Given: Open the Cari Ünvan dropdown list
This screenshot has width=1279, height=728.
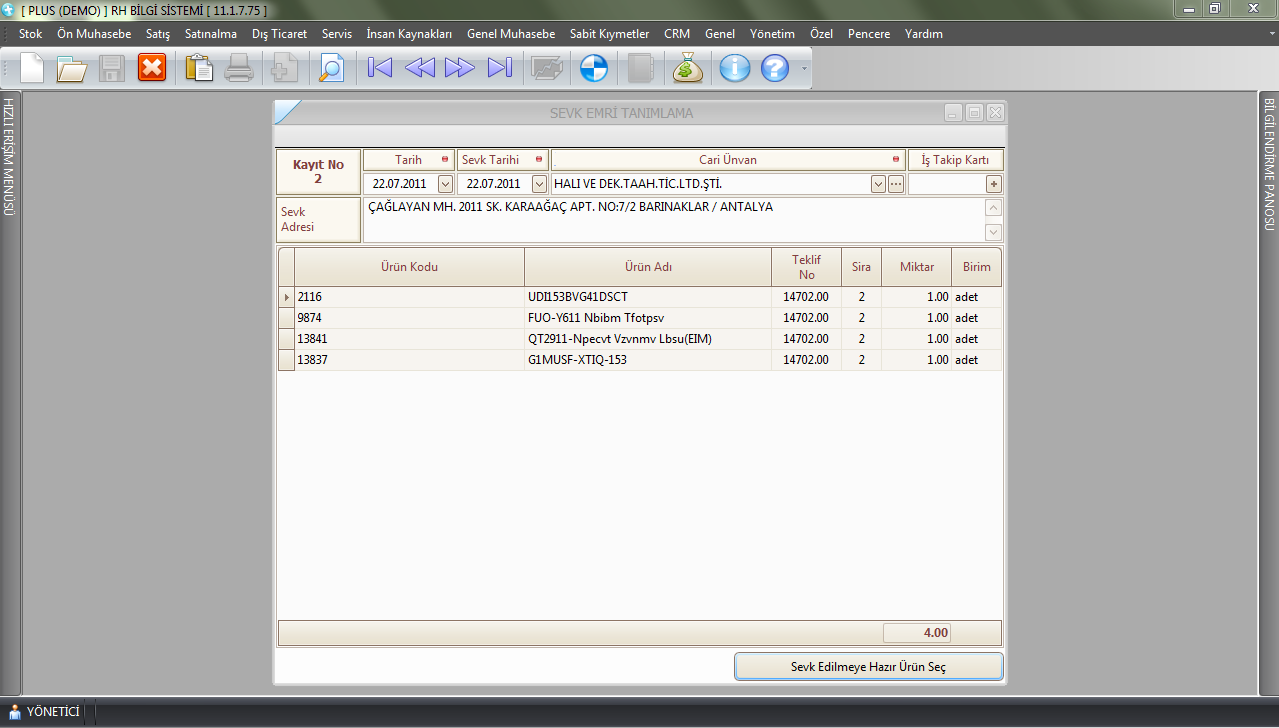Looking at the screenshot, I should point(878,184).
